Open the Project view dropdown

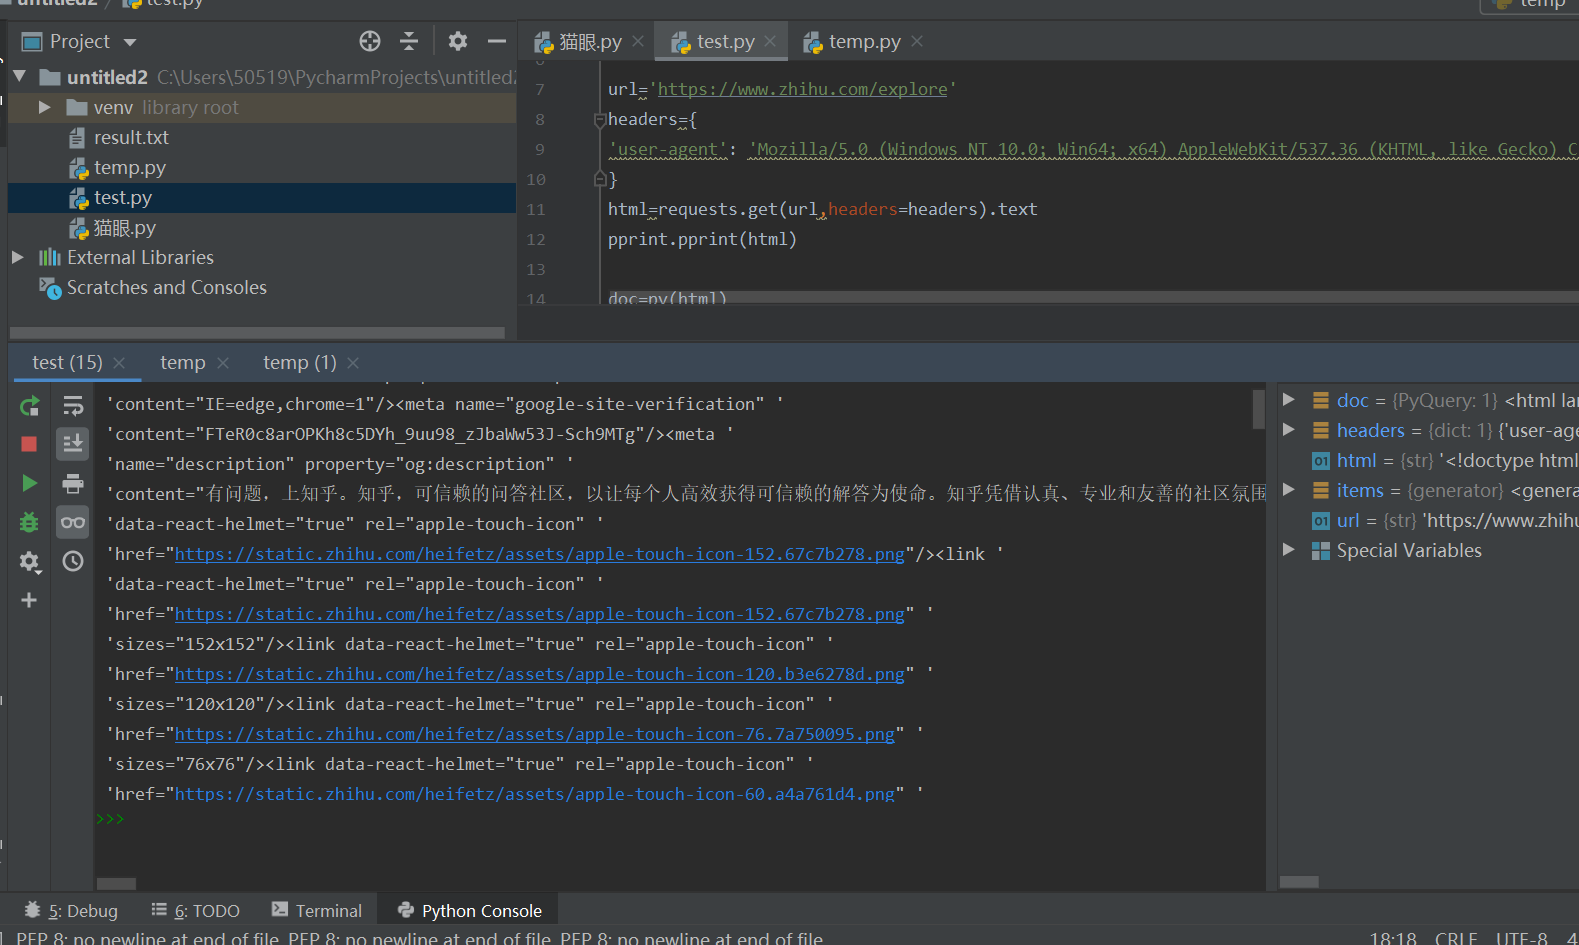[130, 42]
